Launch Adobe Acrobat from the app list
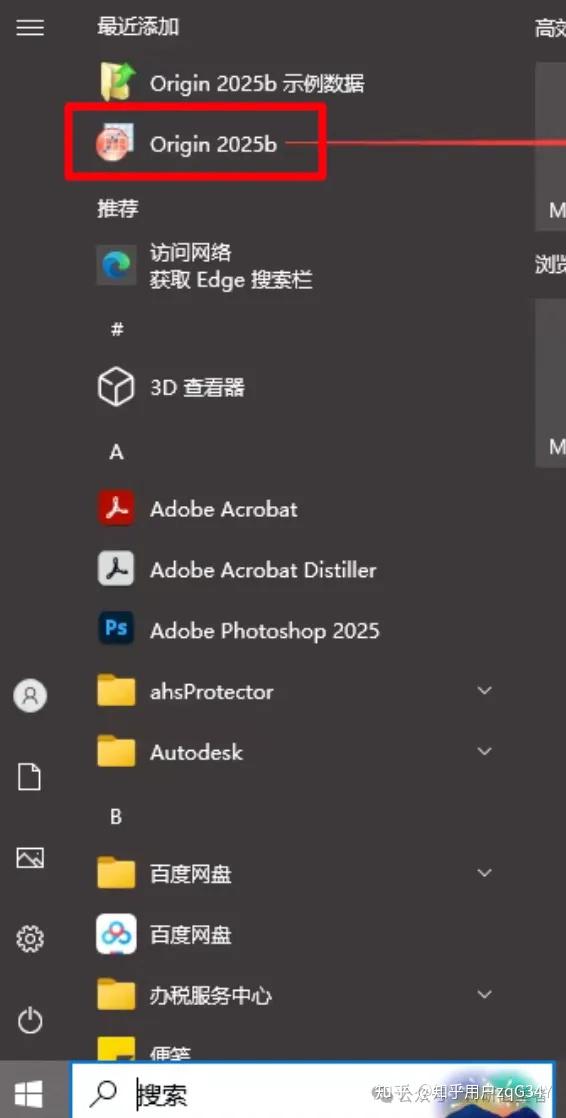The width and height of the screenshot is (566, 1118). point(224,509)
